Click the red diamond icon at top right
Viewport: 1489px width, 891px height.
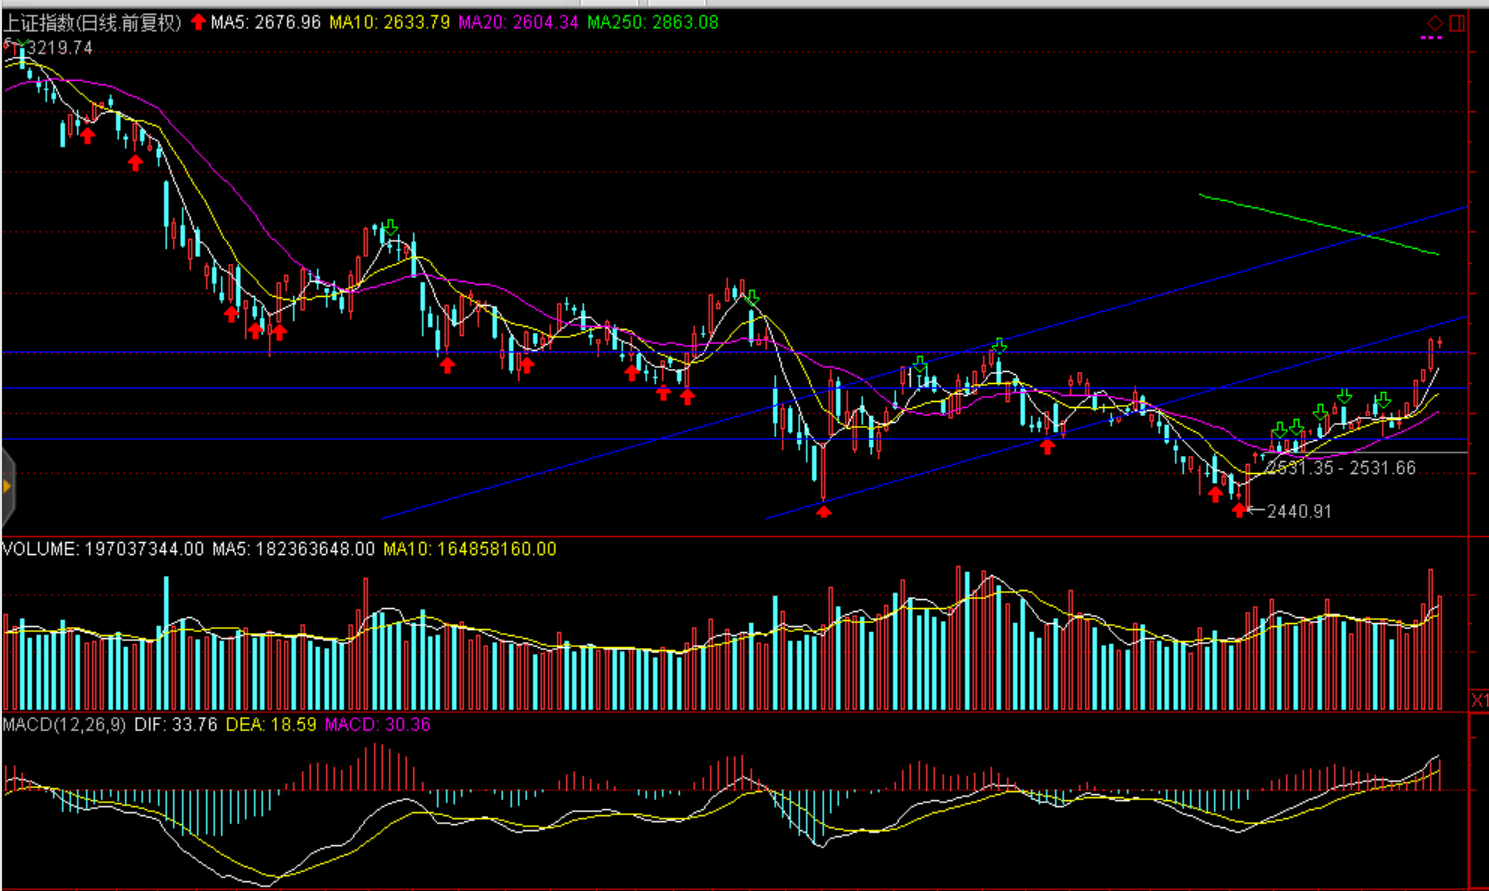tap(1435, 22)
